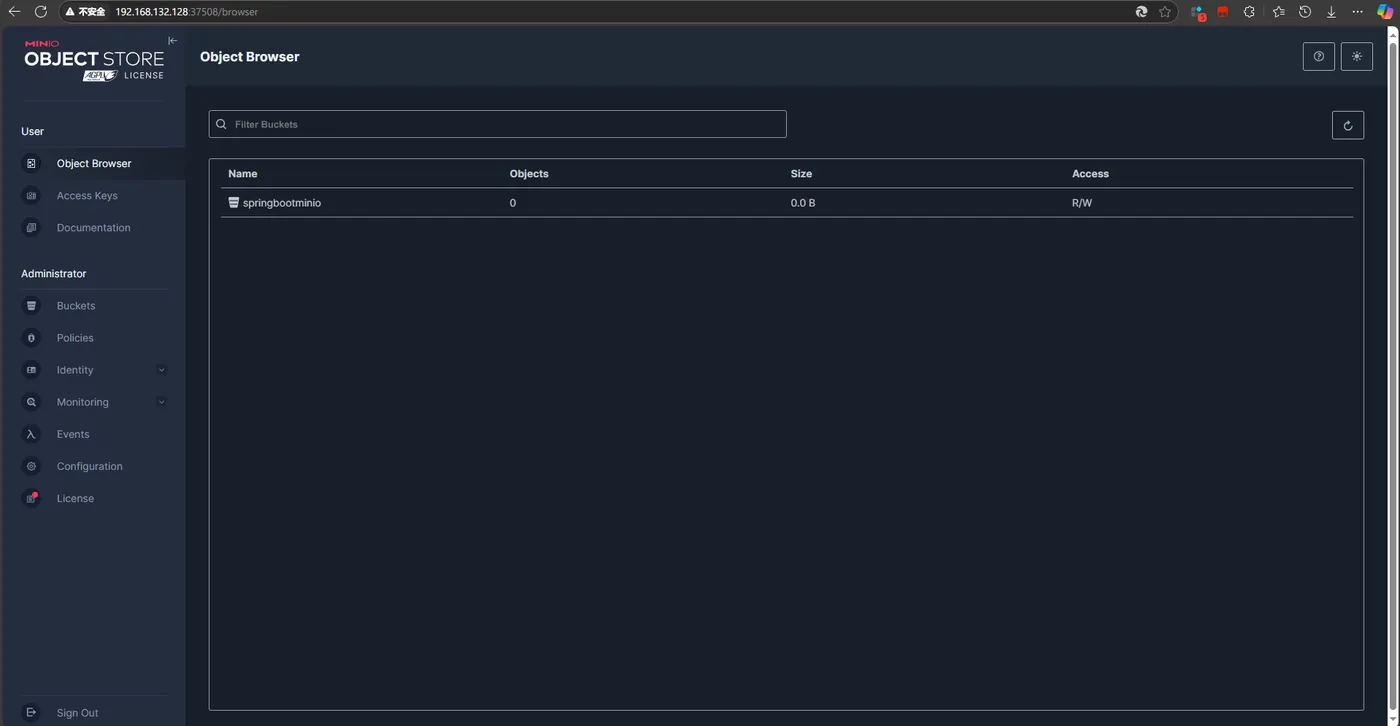Expand the Identity submenu chevron
1400x726 pixels.
click(x=161, y=370)
